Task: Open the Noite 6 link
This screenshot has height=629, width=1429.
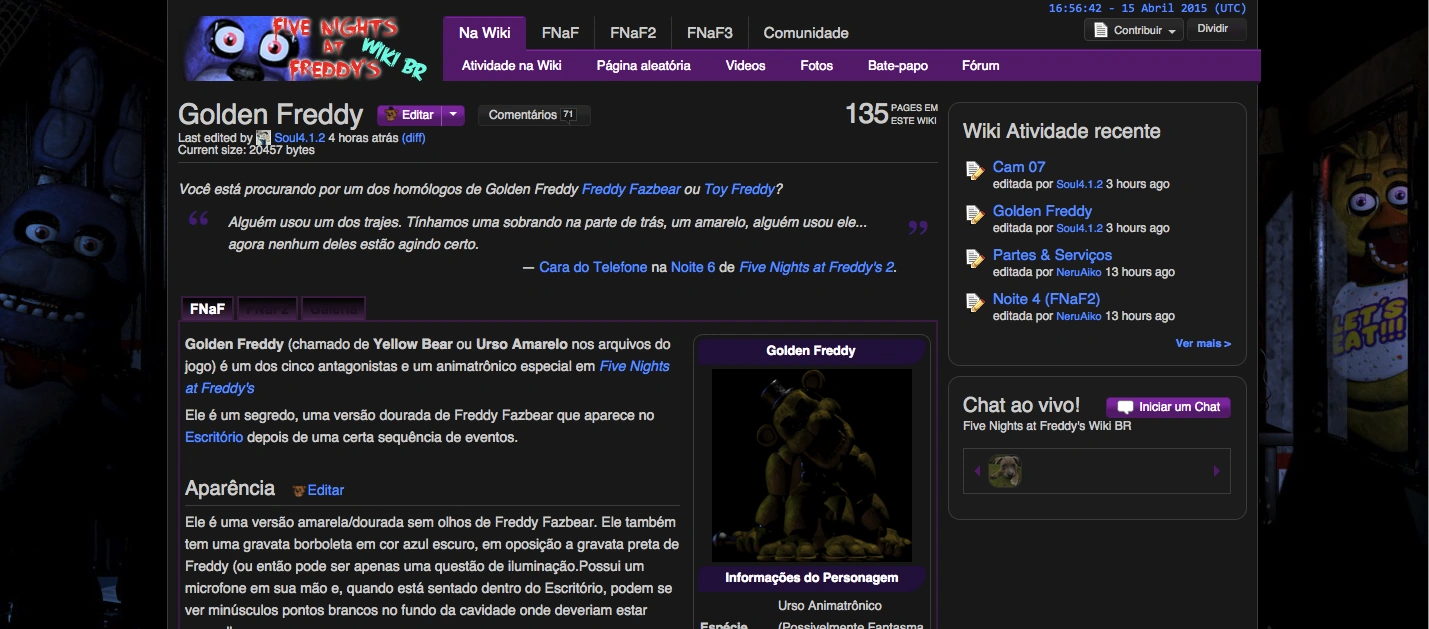Action: click(693, 267)
